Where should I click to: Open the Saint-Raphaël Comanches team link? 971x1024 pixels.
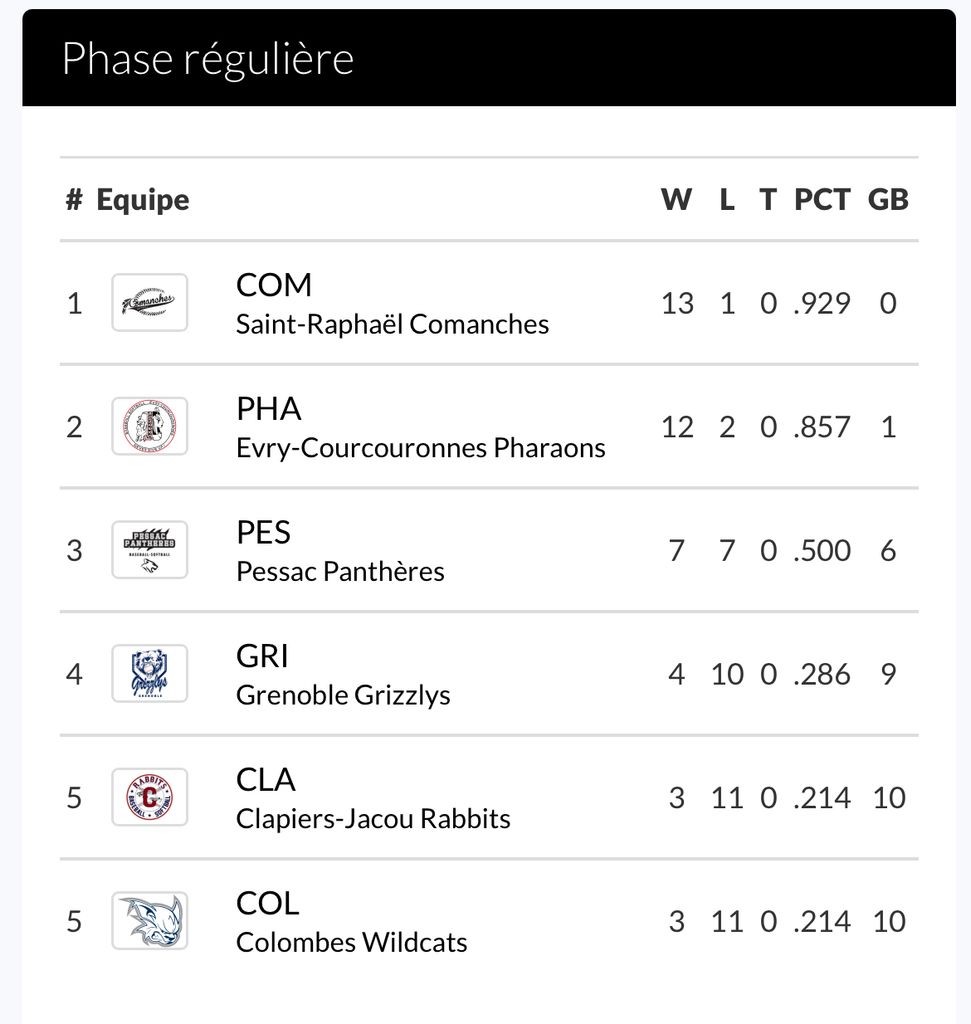(x=392, y=324)
